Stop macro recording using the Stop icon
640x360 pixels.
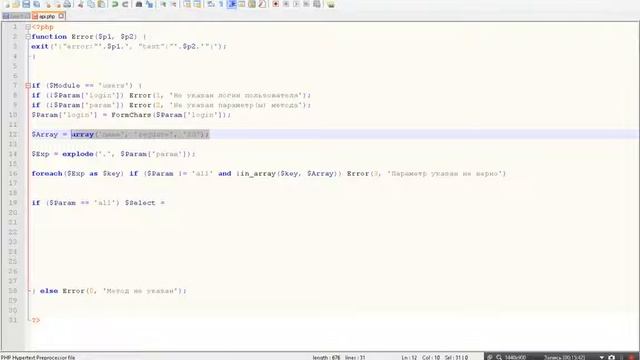(x=286, y=4)
